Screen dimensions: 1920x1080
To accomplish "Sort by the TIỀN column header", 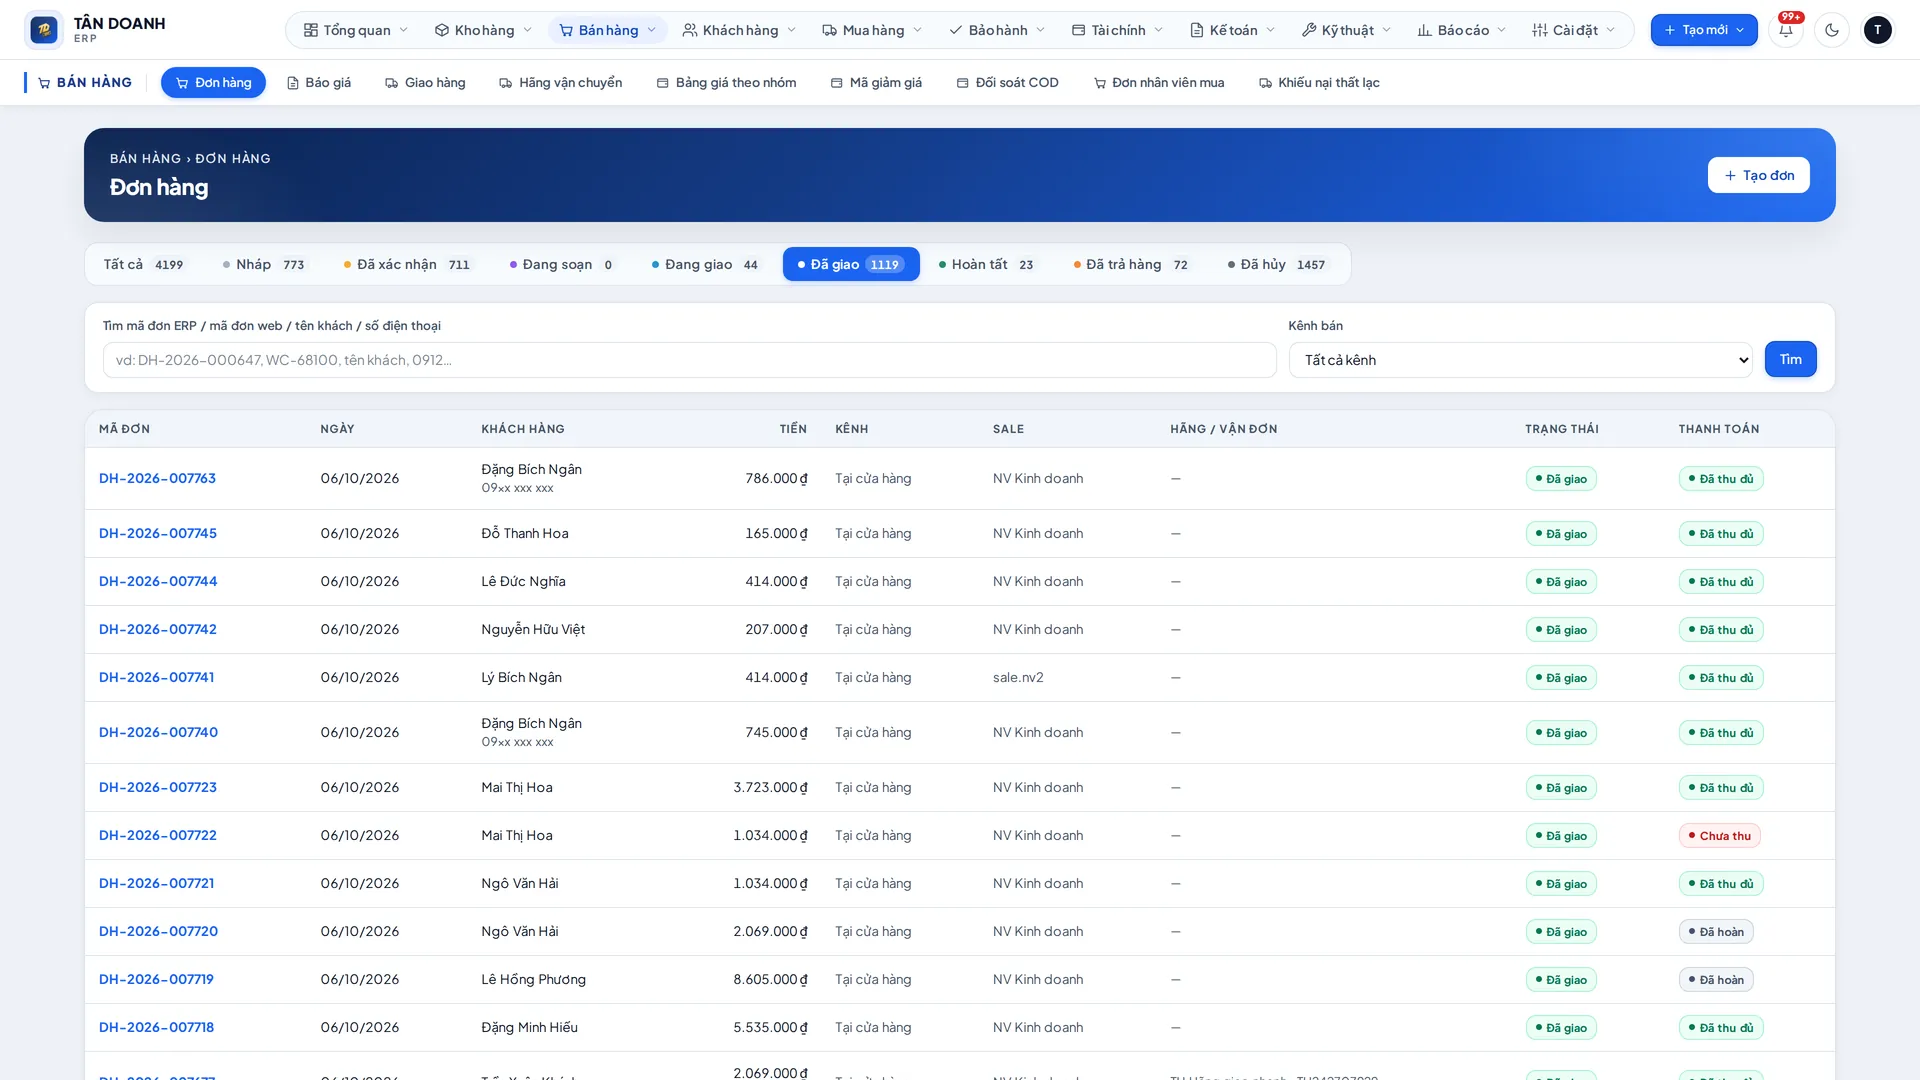I will pos(793,429).
